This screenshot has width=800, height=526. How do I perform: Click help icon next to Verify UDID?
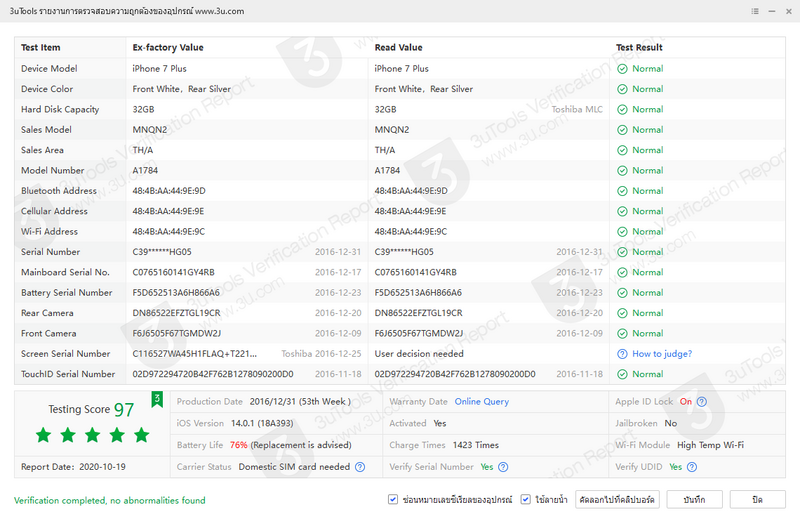(692, 467)
